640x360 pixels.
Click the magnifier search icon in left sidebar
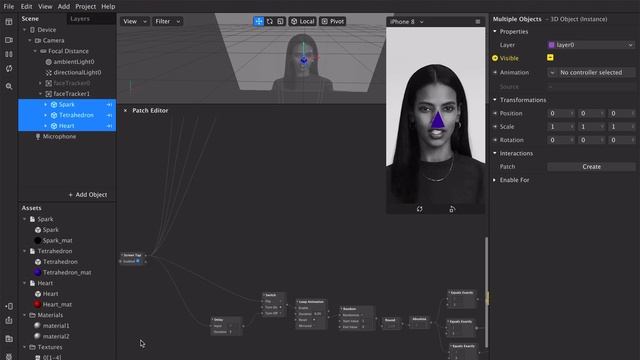9,86
